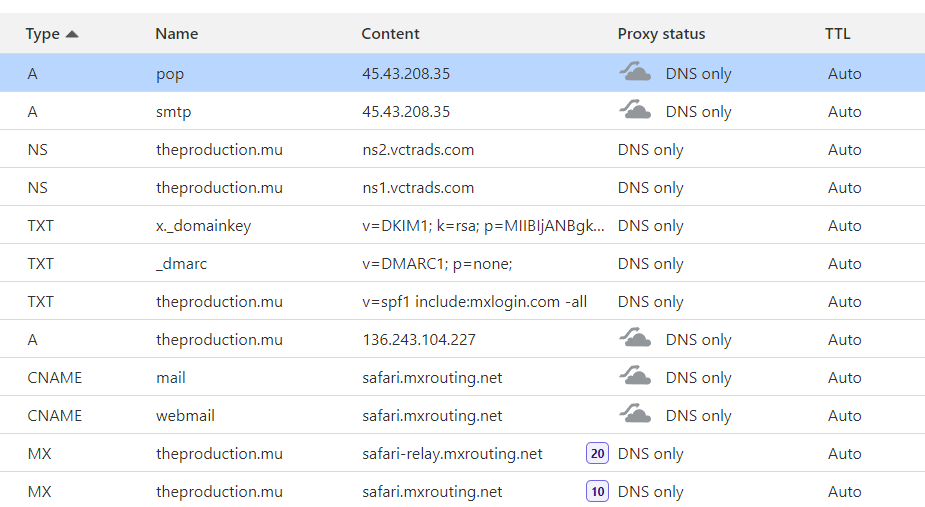Click the ns1.vctrads.com nameserver content
Screen dimensions: 925x507
click(418, 188)
